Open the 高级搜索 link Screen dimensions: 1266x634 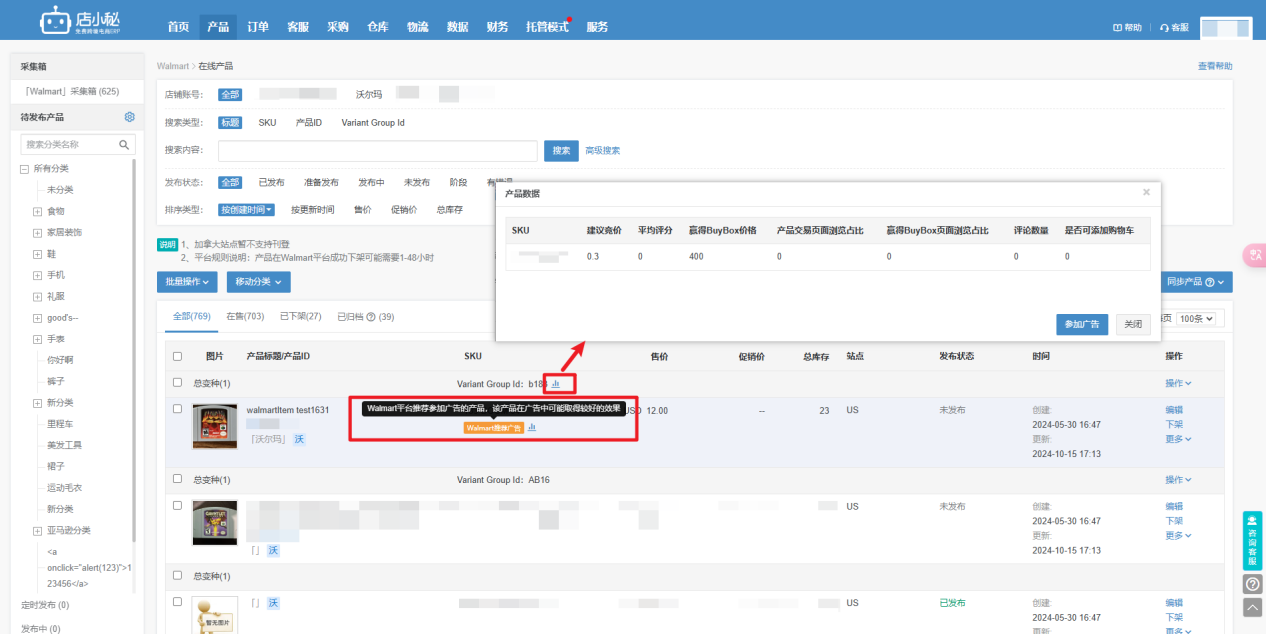pos(602,151)
